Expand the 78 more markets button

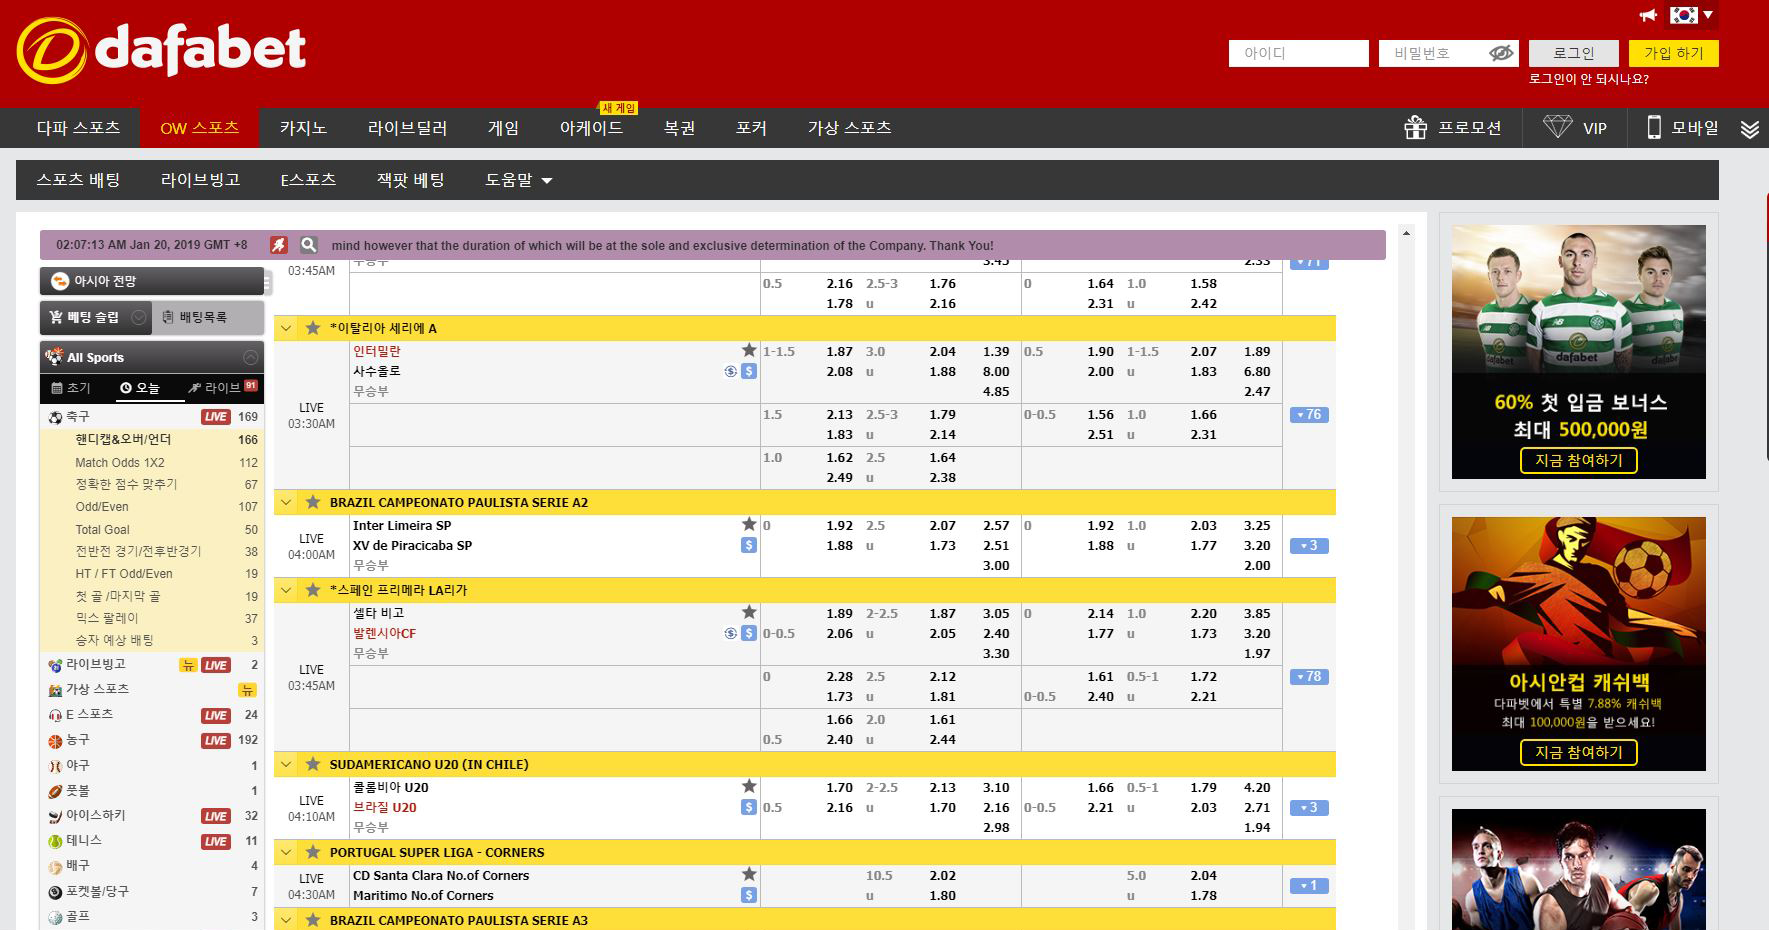(1309, 676)
